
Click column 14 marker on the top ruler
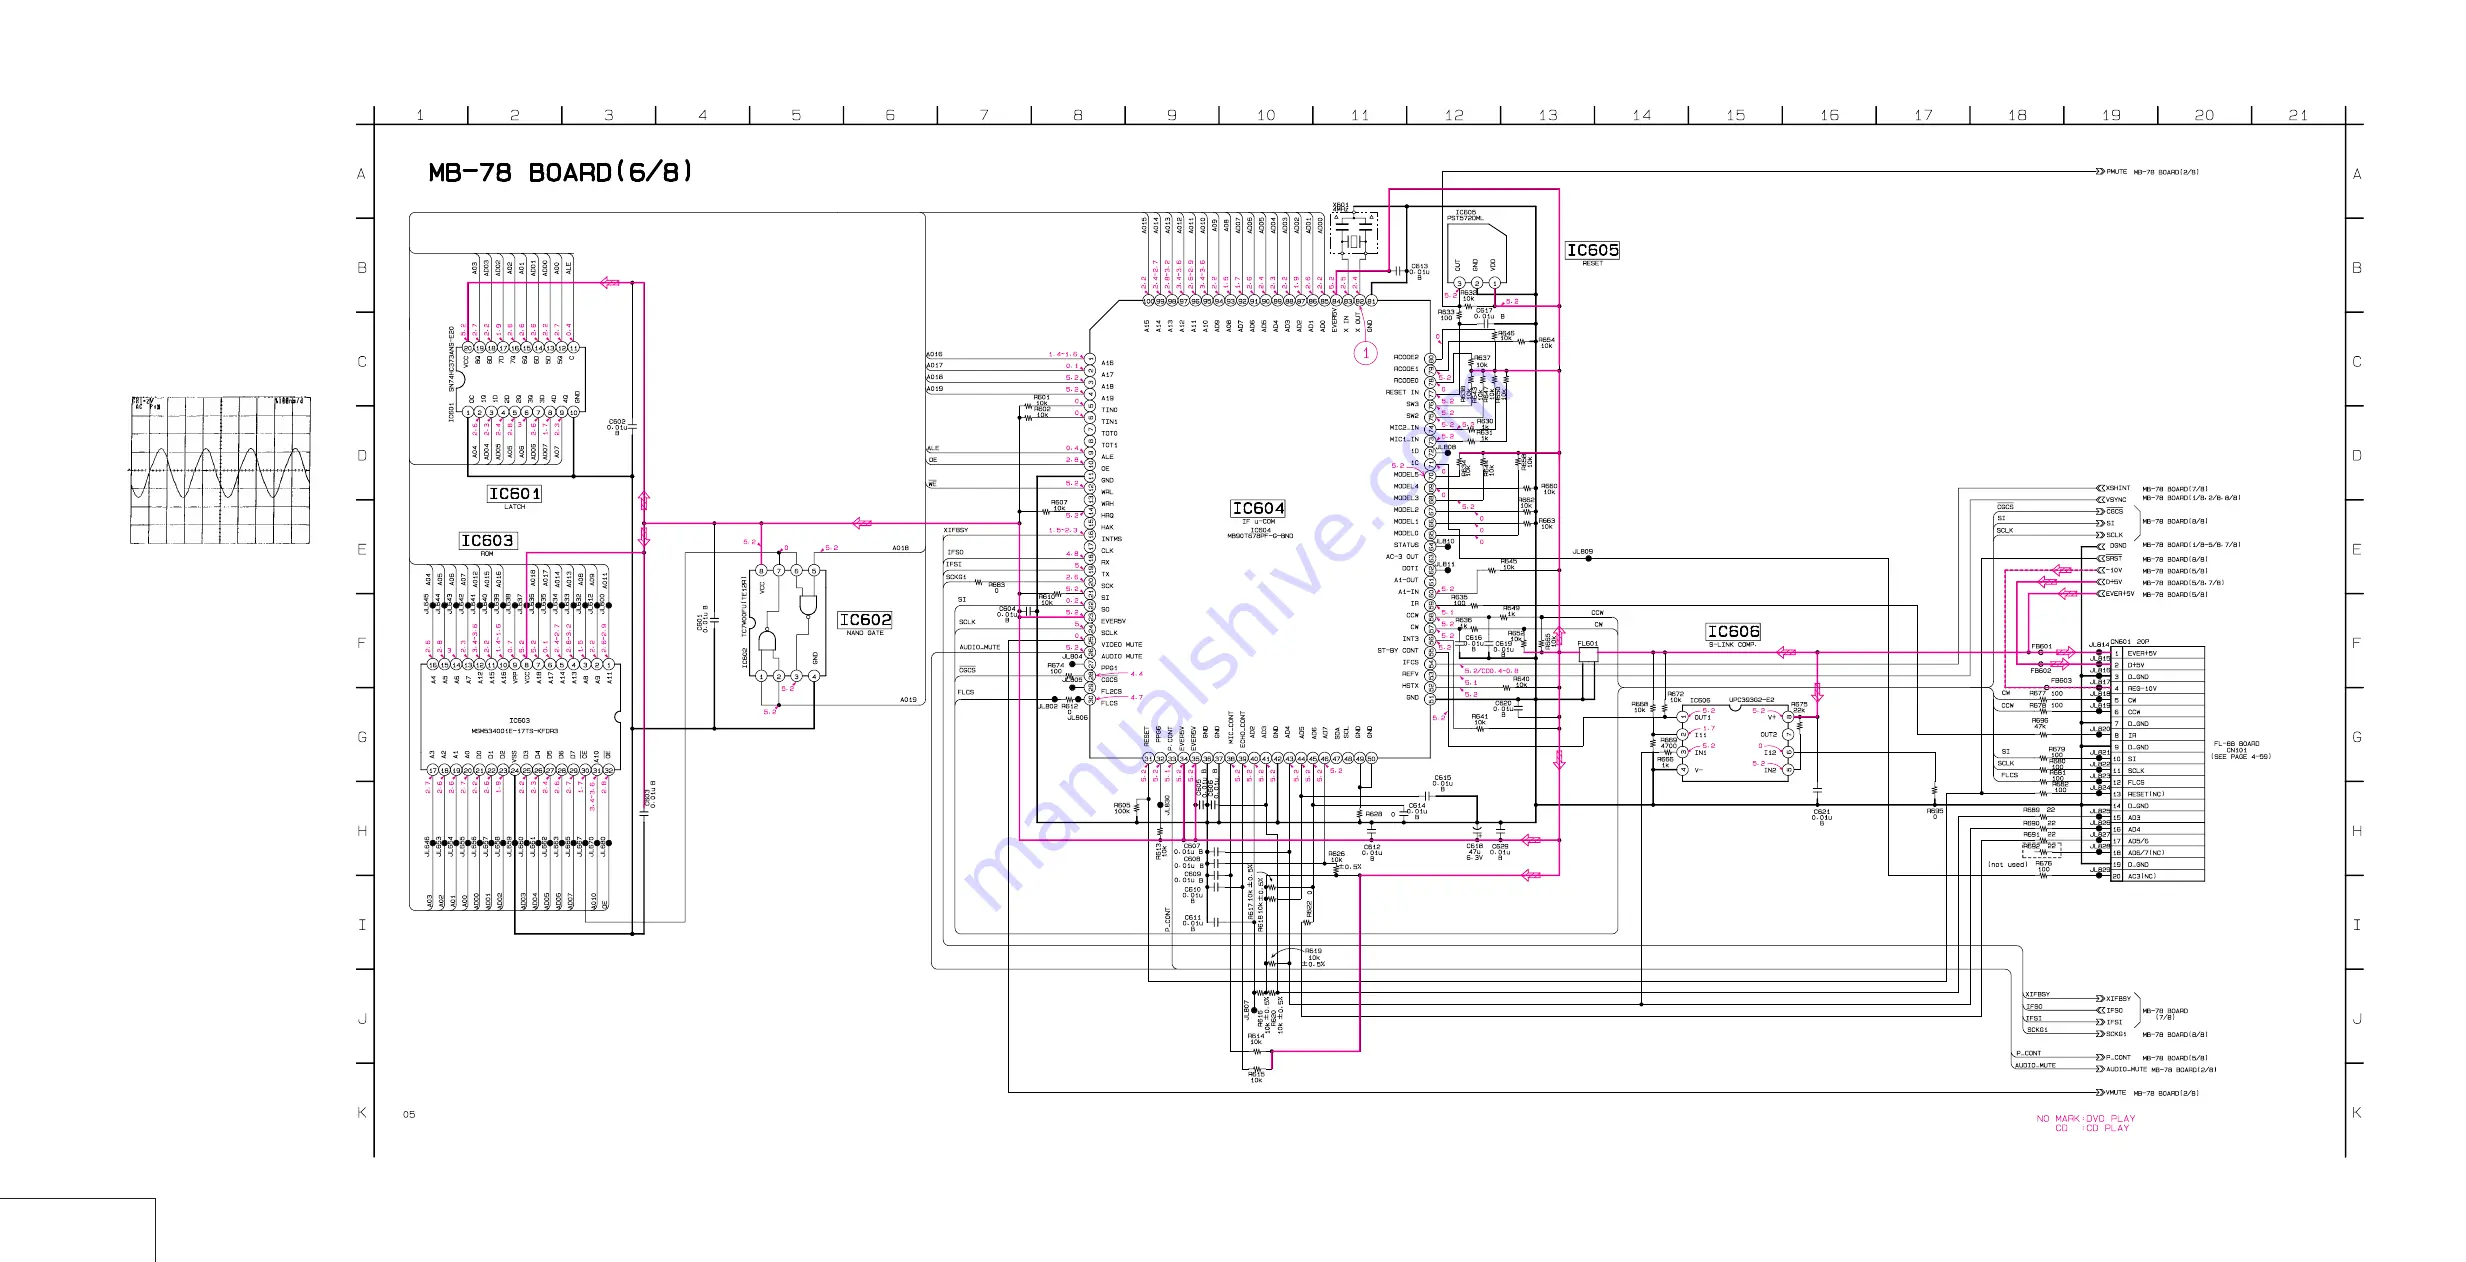(1642, 116)
